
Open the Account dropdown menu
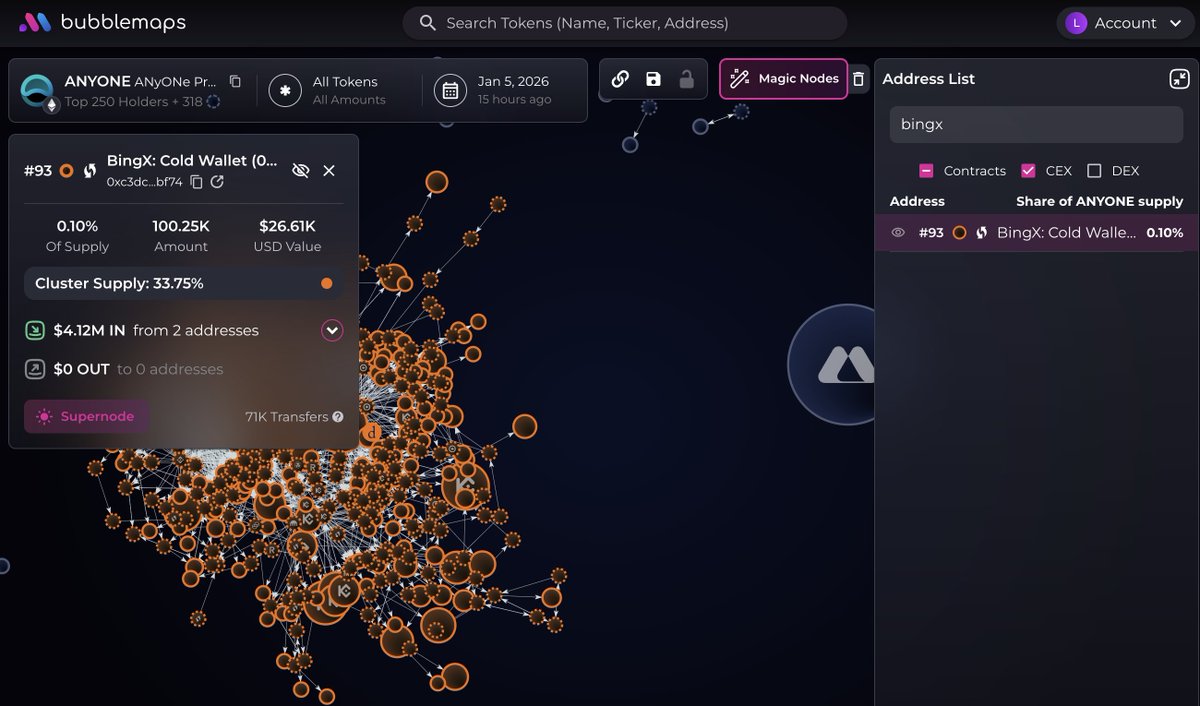point(1124,23)
